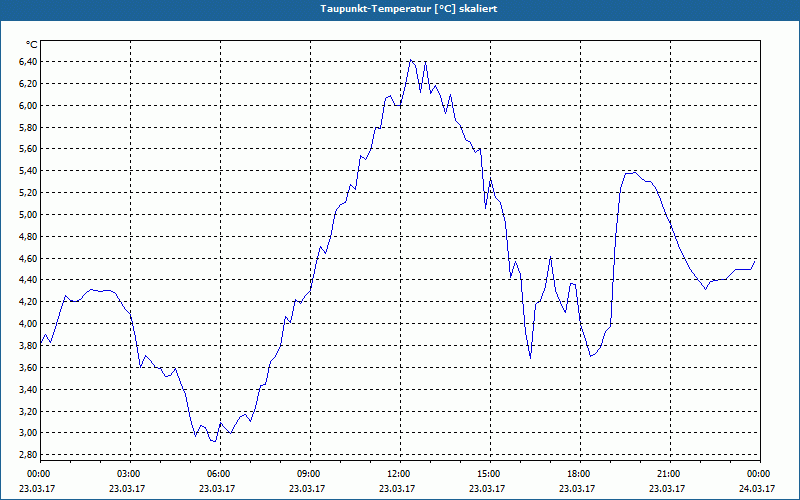This screenshot has width=800, height=500.
Task: Select the 6,20 y-axis value
Action: tap(28, 84)
